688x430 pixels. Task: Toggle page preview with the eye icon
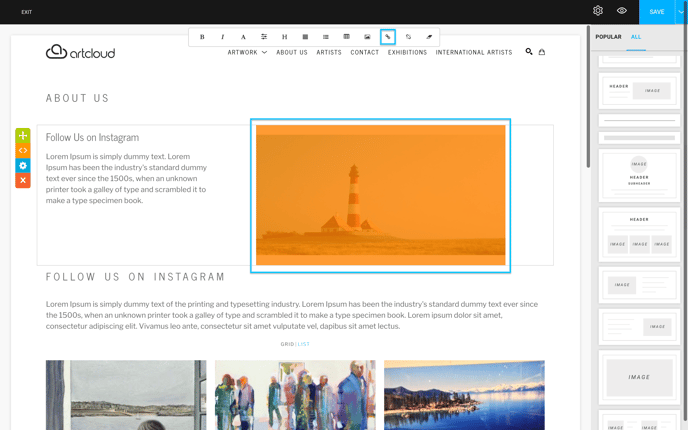coord(622,11)
